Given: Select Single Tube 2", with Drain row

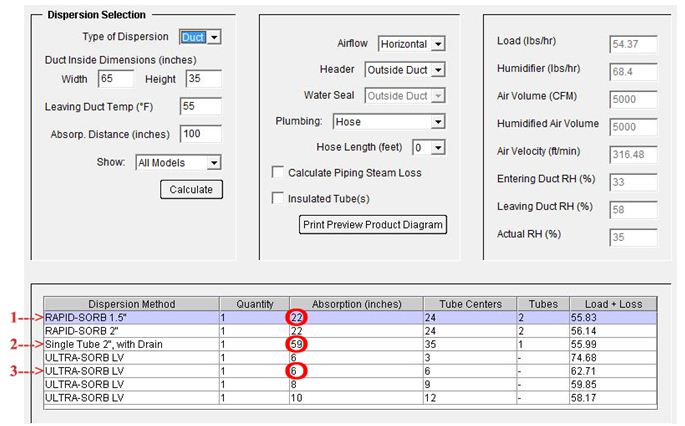Looking at the screenshot, I should click(x=350, y=344).
